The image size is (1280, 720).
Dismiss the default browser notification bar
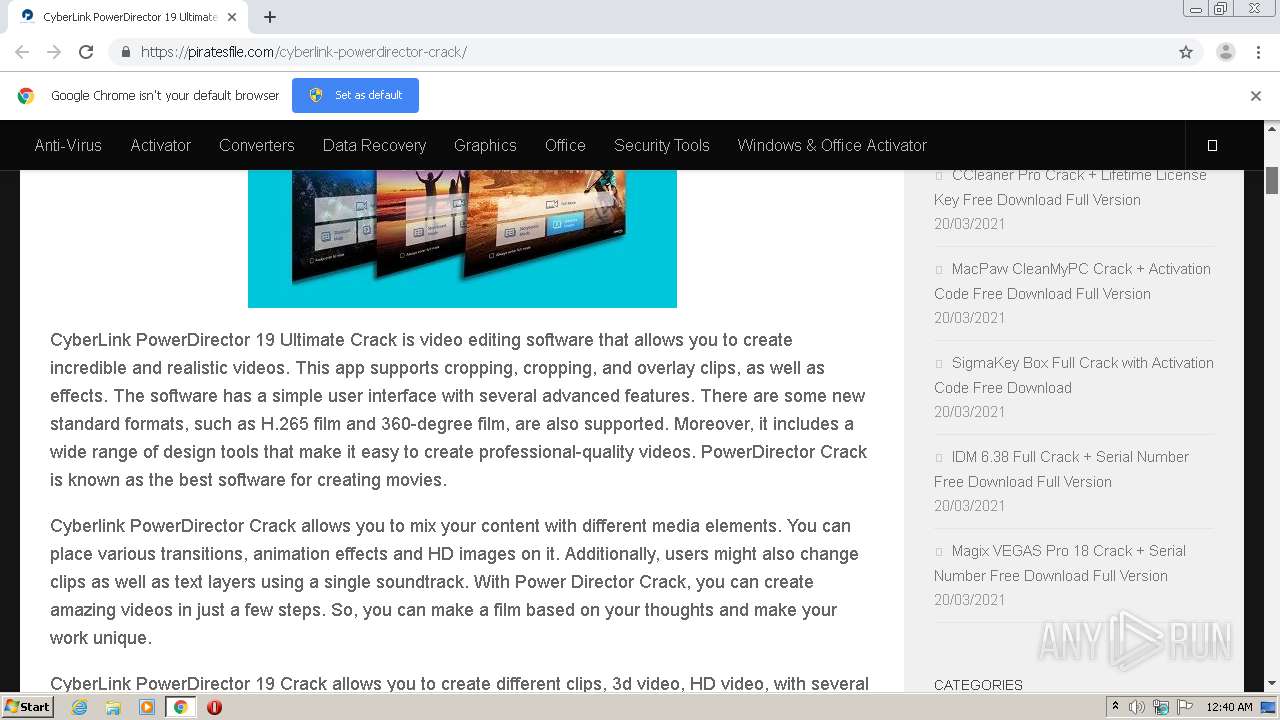tap(1256, 96)
